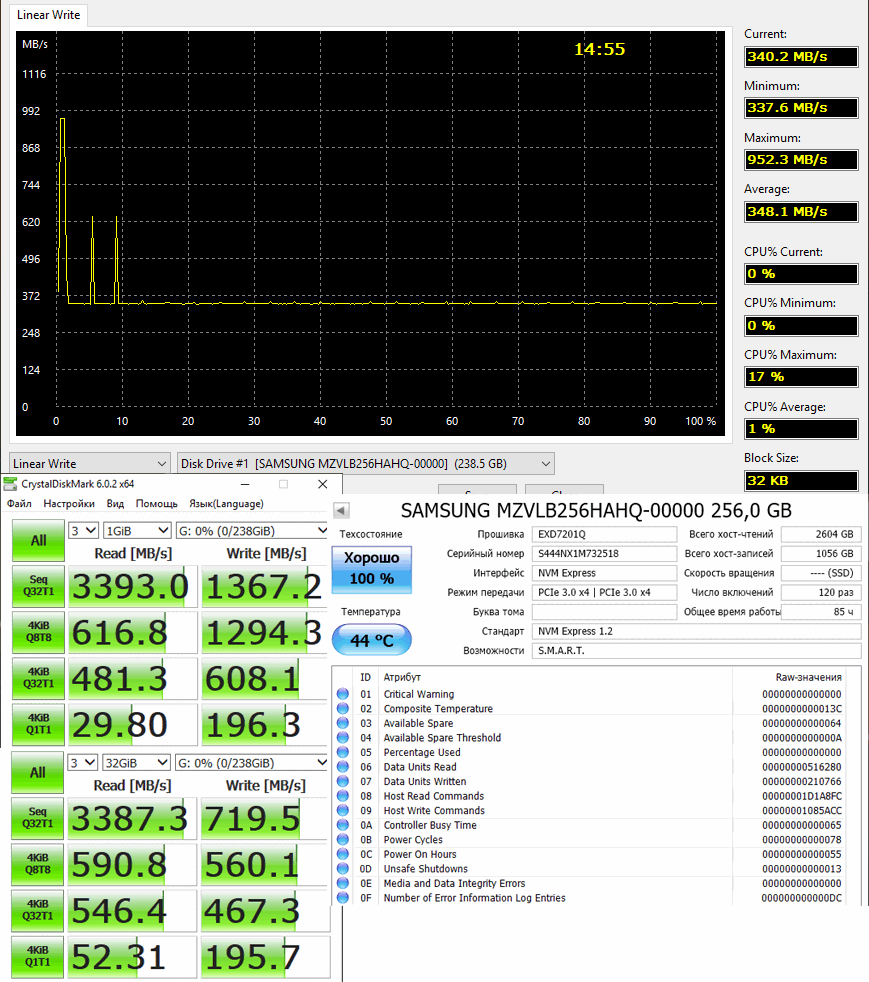Click the interface field NVM Express
The width and height of the screenshot is (869, 982).
tap(604, 573)
